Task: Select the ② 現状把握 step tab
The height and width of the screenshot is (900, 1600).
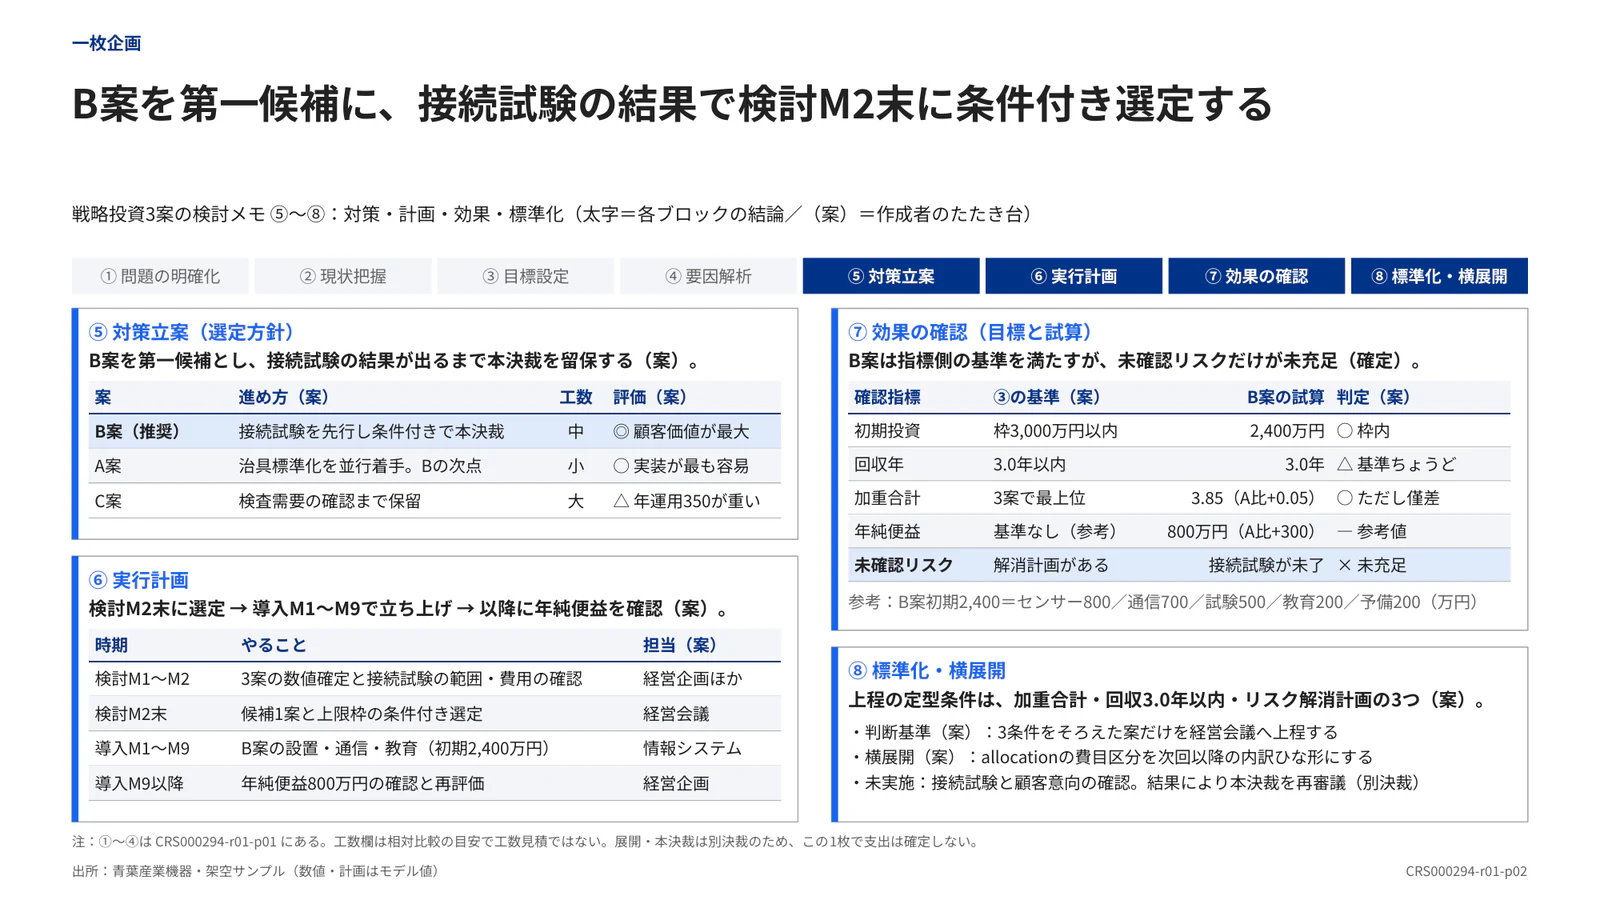Action: click(343, 276)
